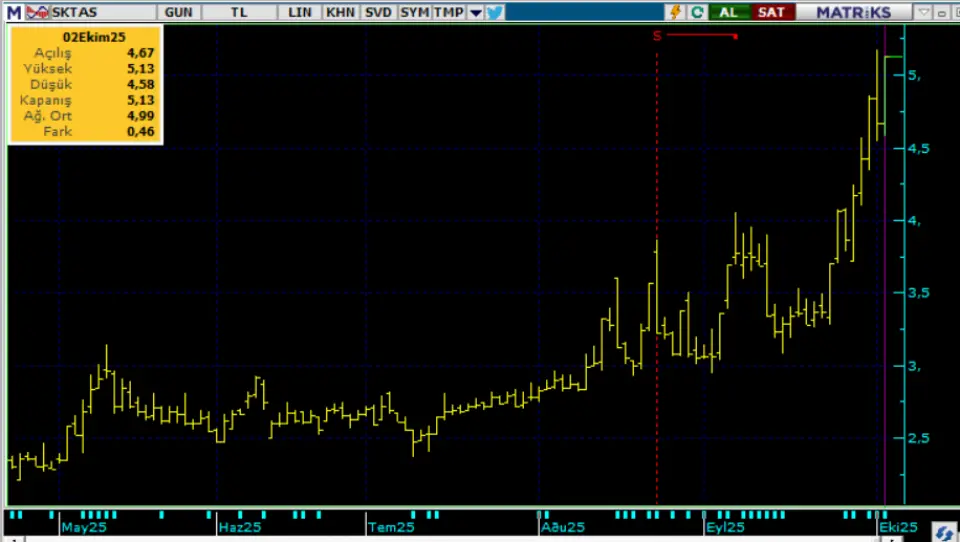This screenshot has width=960, height=542.
Task: Toggle the KHN option in toolbar
Action: pyautogui.click(x=339, y=13)
